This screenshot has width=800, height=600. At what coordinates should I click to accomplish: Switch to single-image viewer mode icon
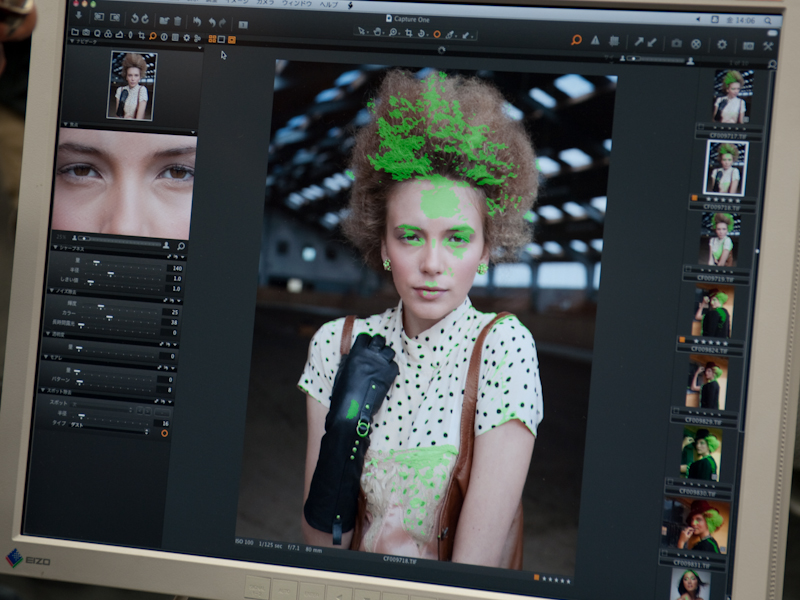222,39
